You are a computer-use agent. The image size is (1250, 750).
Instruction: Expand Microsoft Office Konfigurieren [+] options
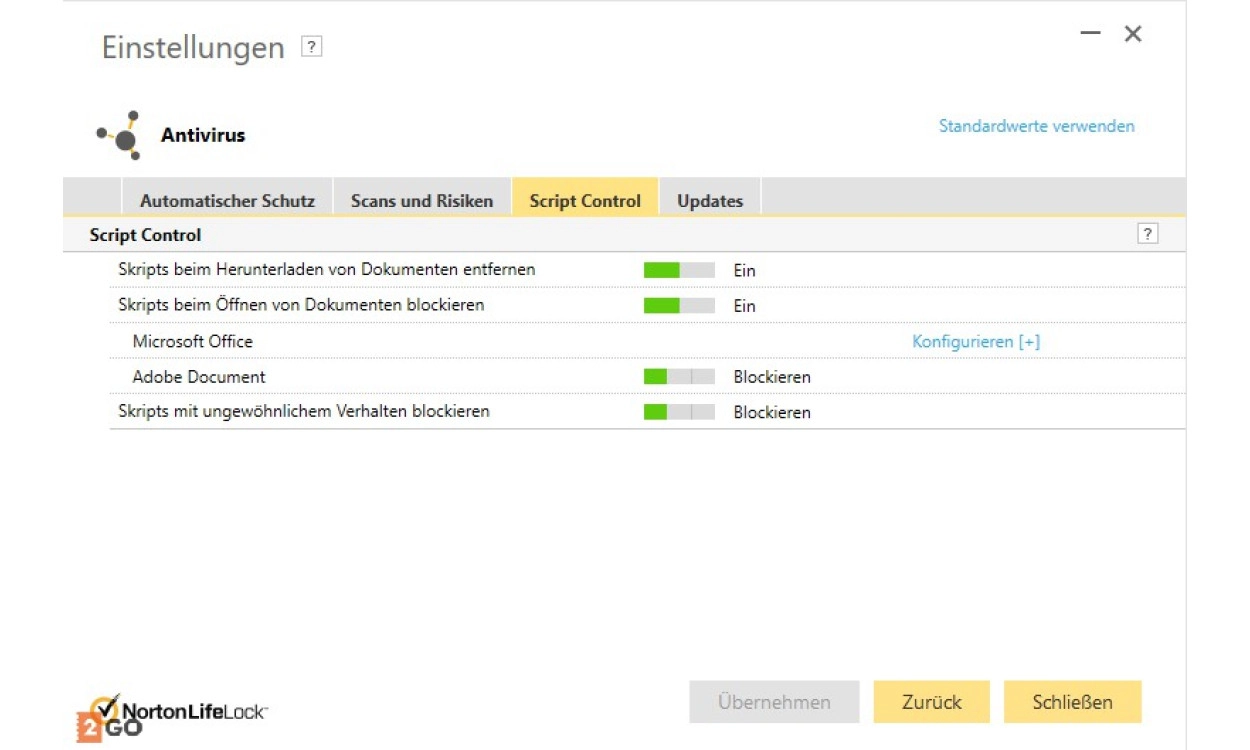pos(976,342)
